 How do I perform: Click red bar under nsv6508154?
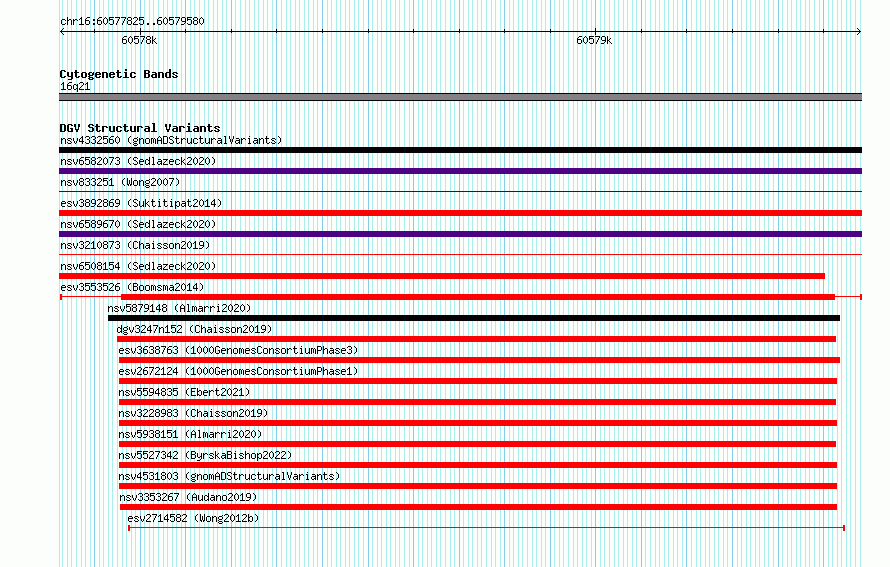[x=442, y=276]
